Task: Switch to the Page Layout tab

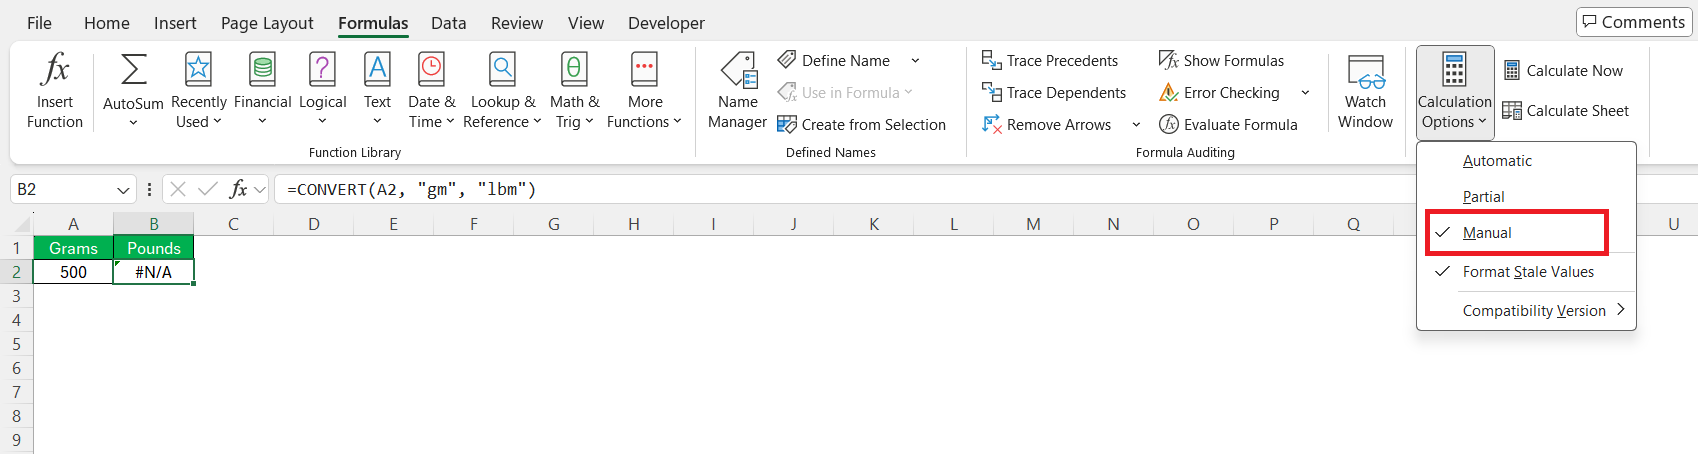Action: (x=267, y=23)
